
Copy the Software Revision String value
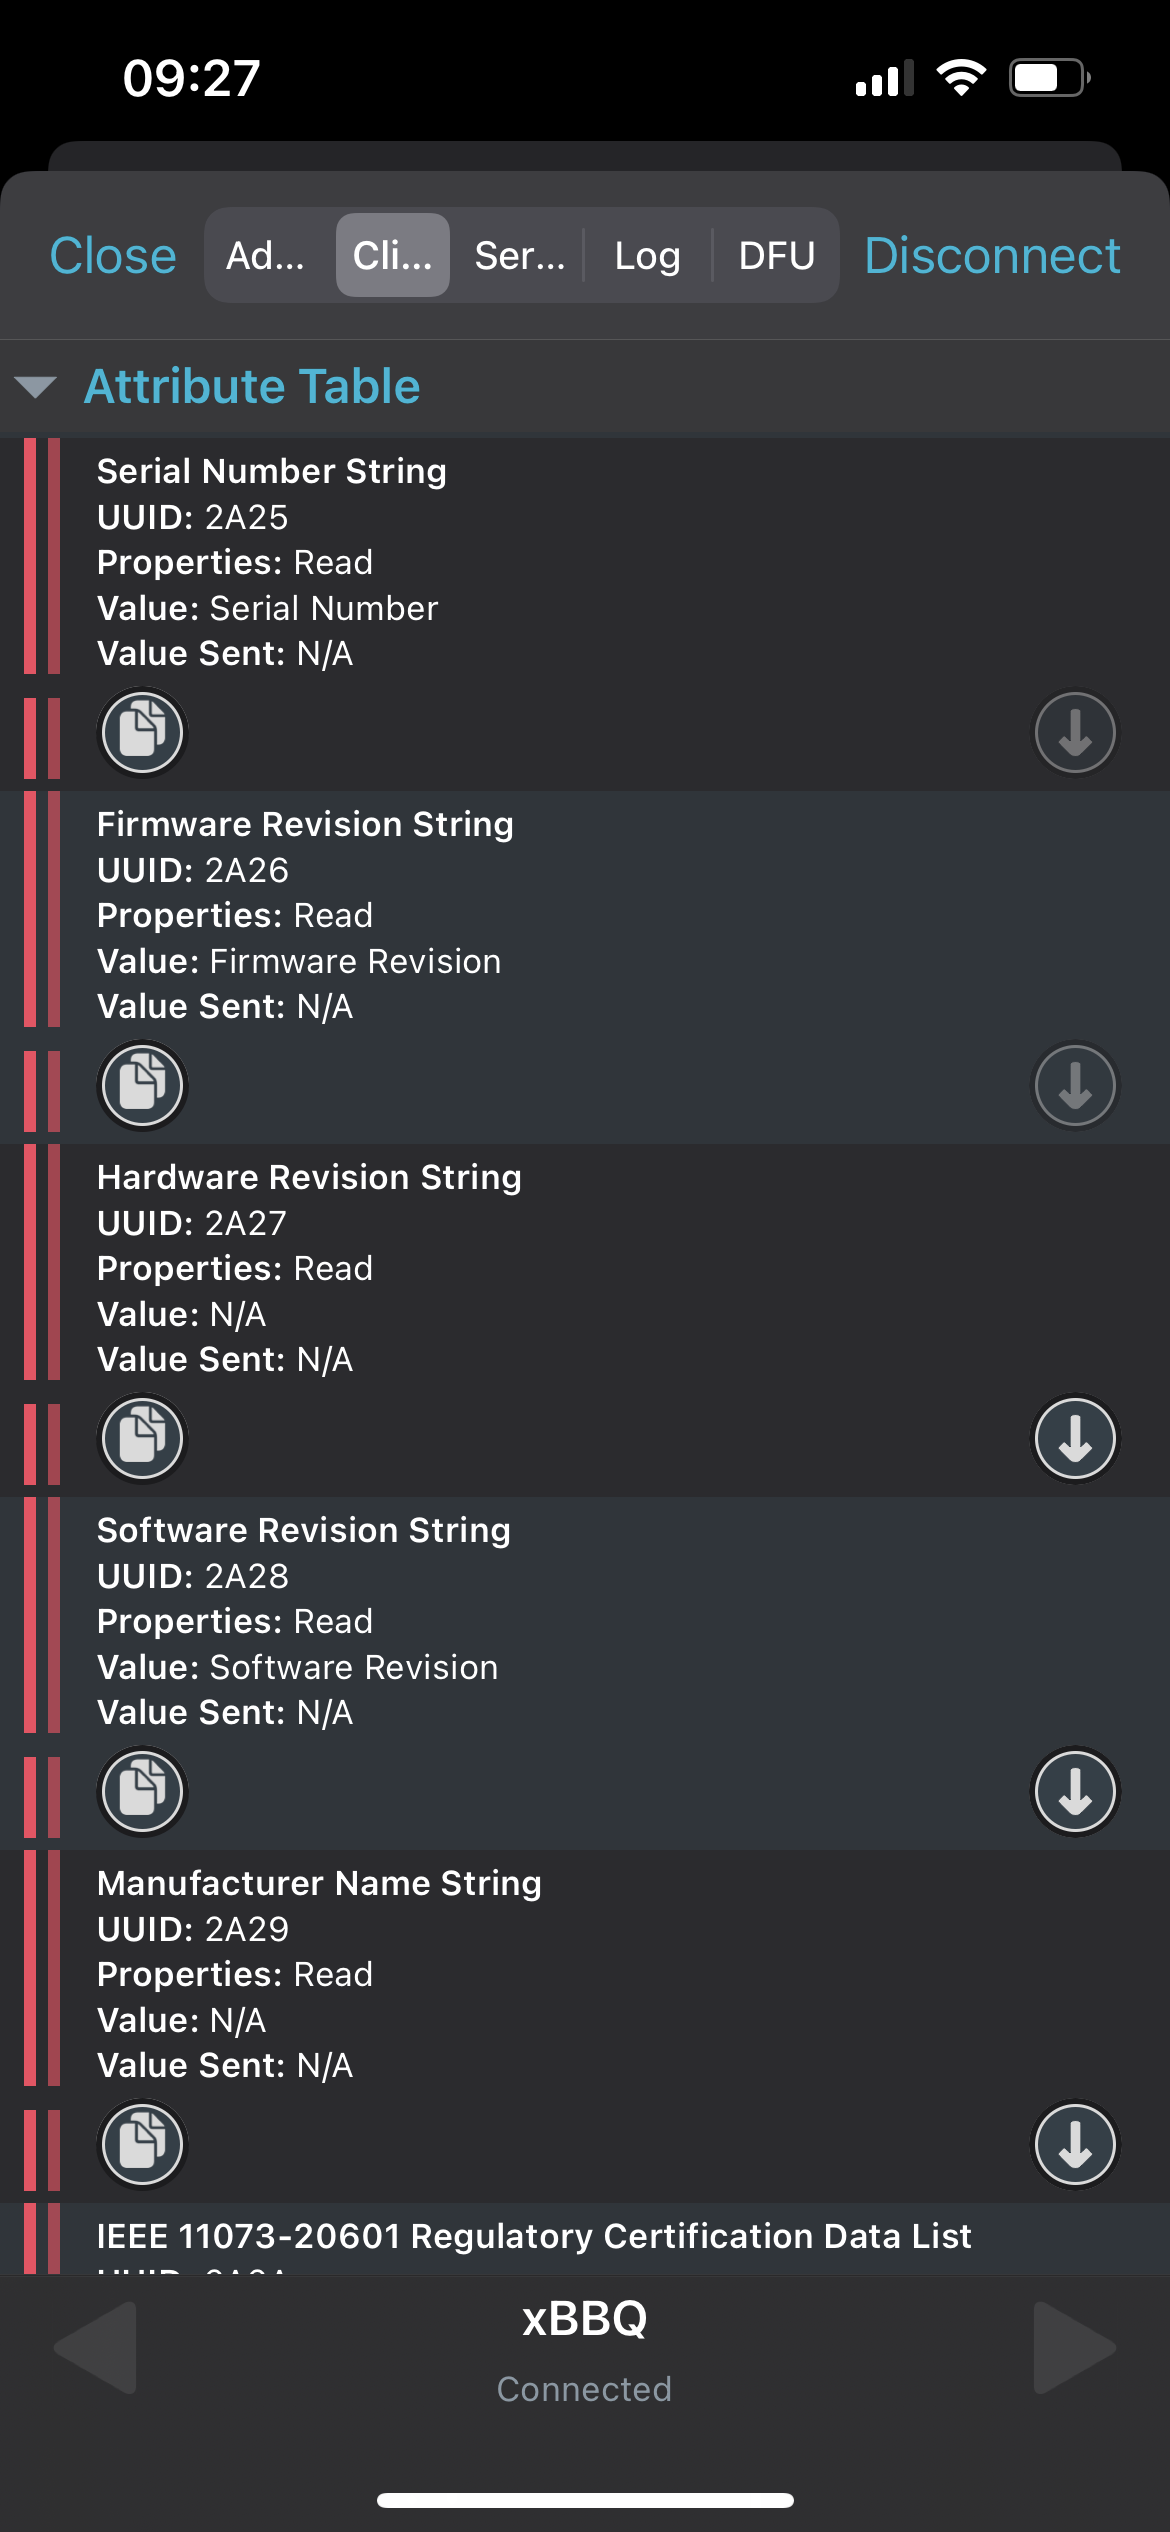tap(142, 1791)
